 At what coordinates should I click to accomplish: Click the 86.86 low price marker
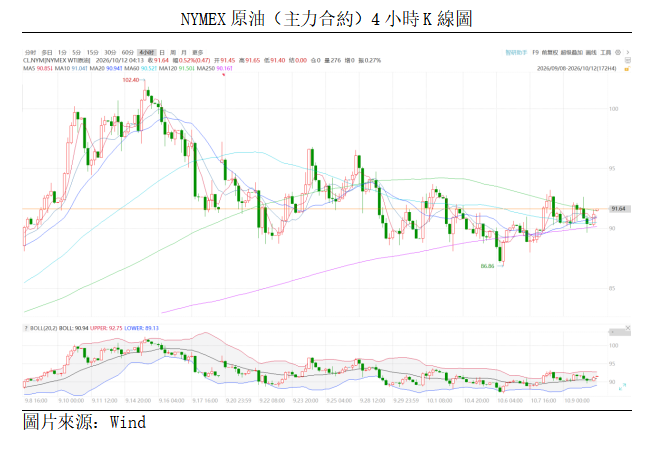tap(487, 266)
